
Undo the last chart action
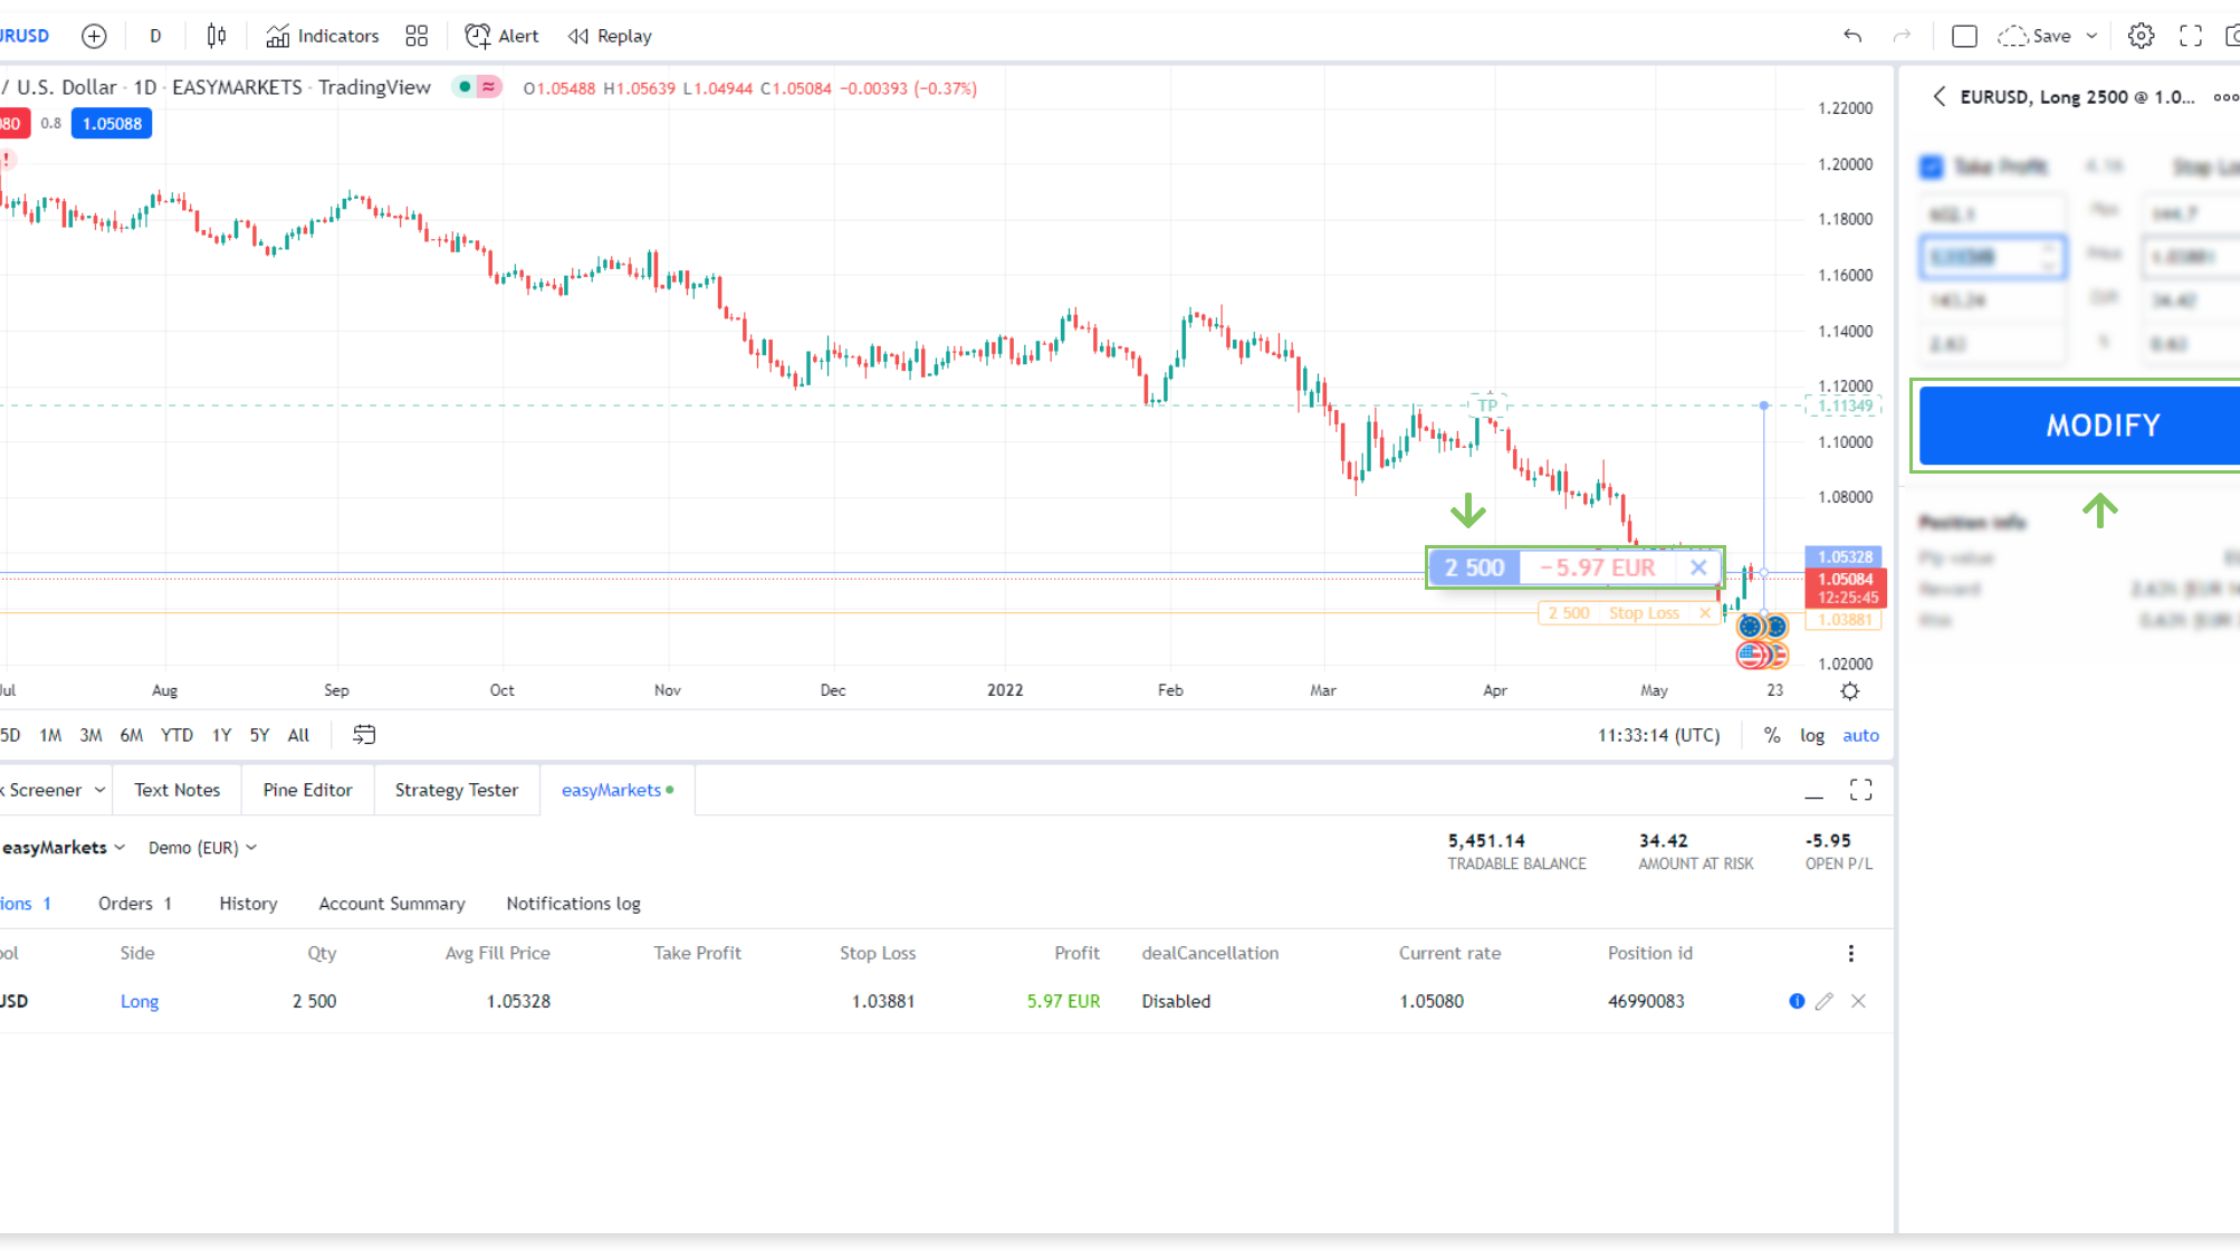(1852, 36)
